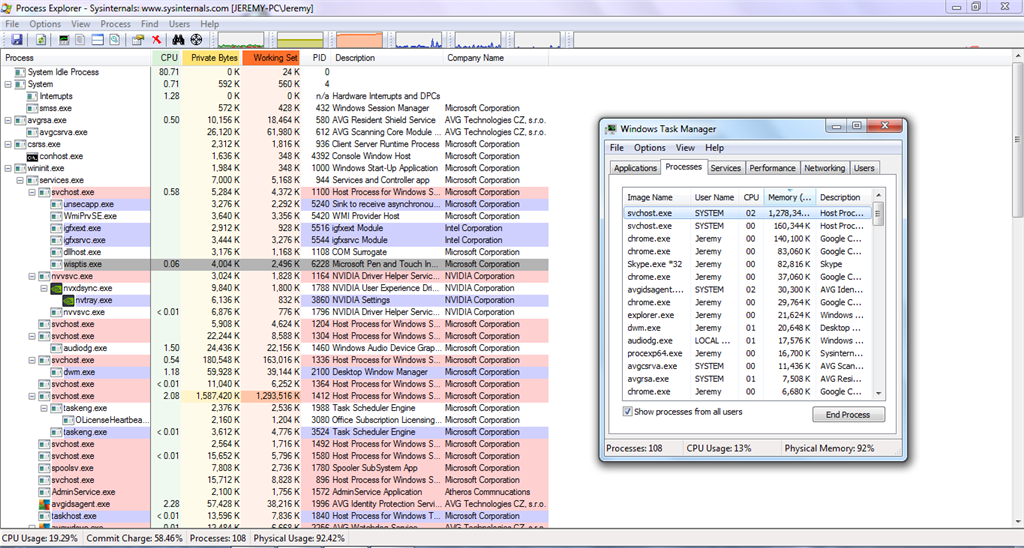This screenshot has width=1024, height=548.
Task: Click Commit Charge 58.46% status entry
Action: pos(136,539)
